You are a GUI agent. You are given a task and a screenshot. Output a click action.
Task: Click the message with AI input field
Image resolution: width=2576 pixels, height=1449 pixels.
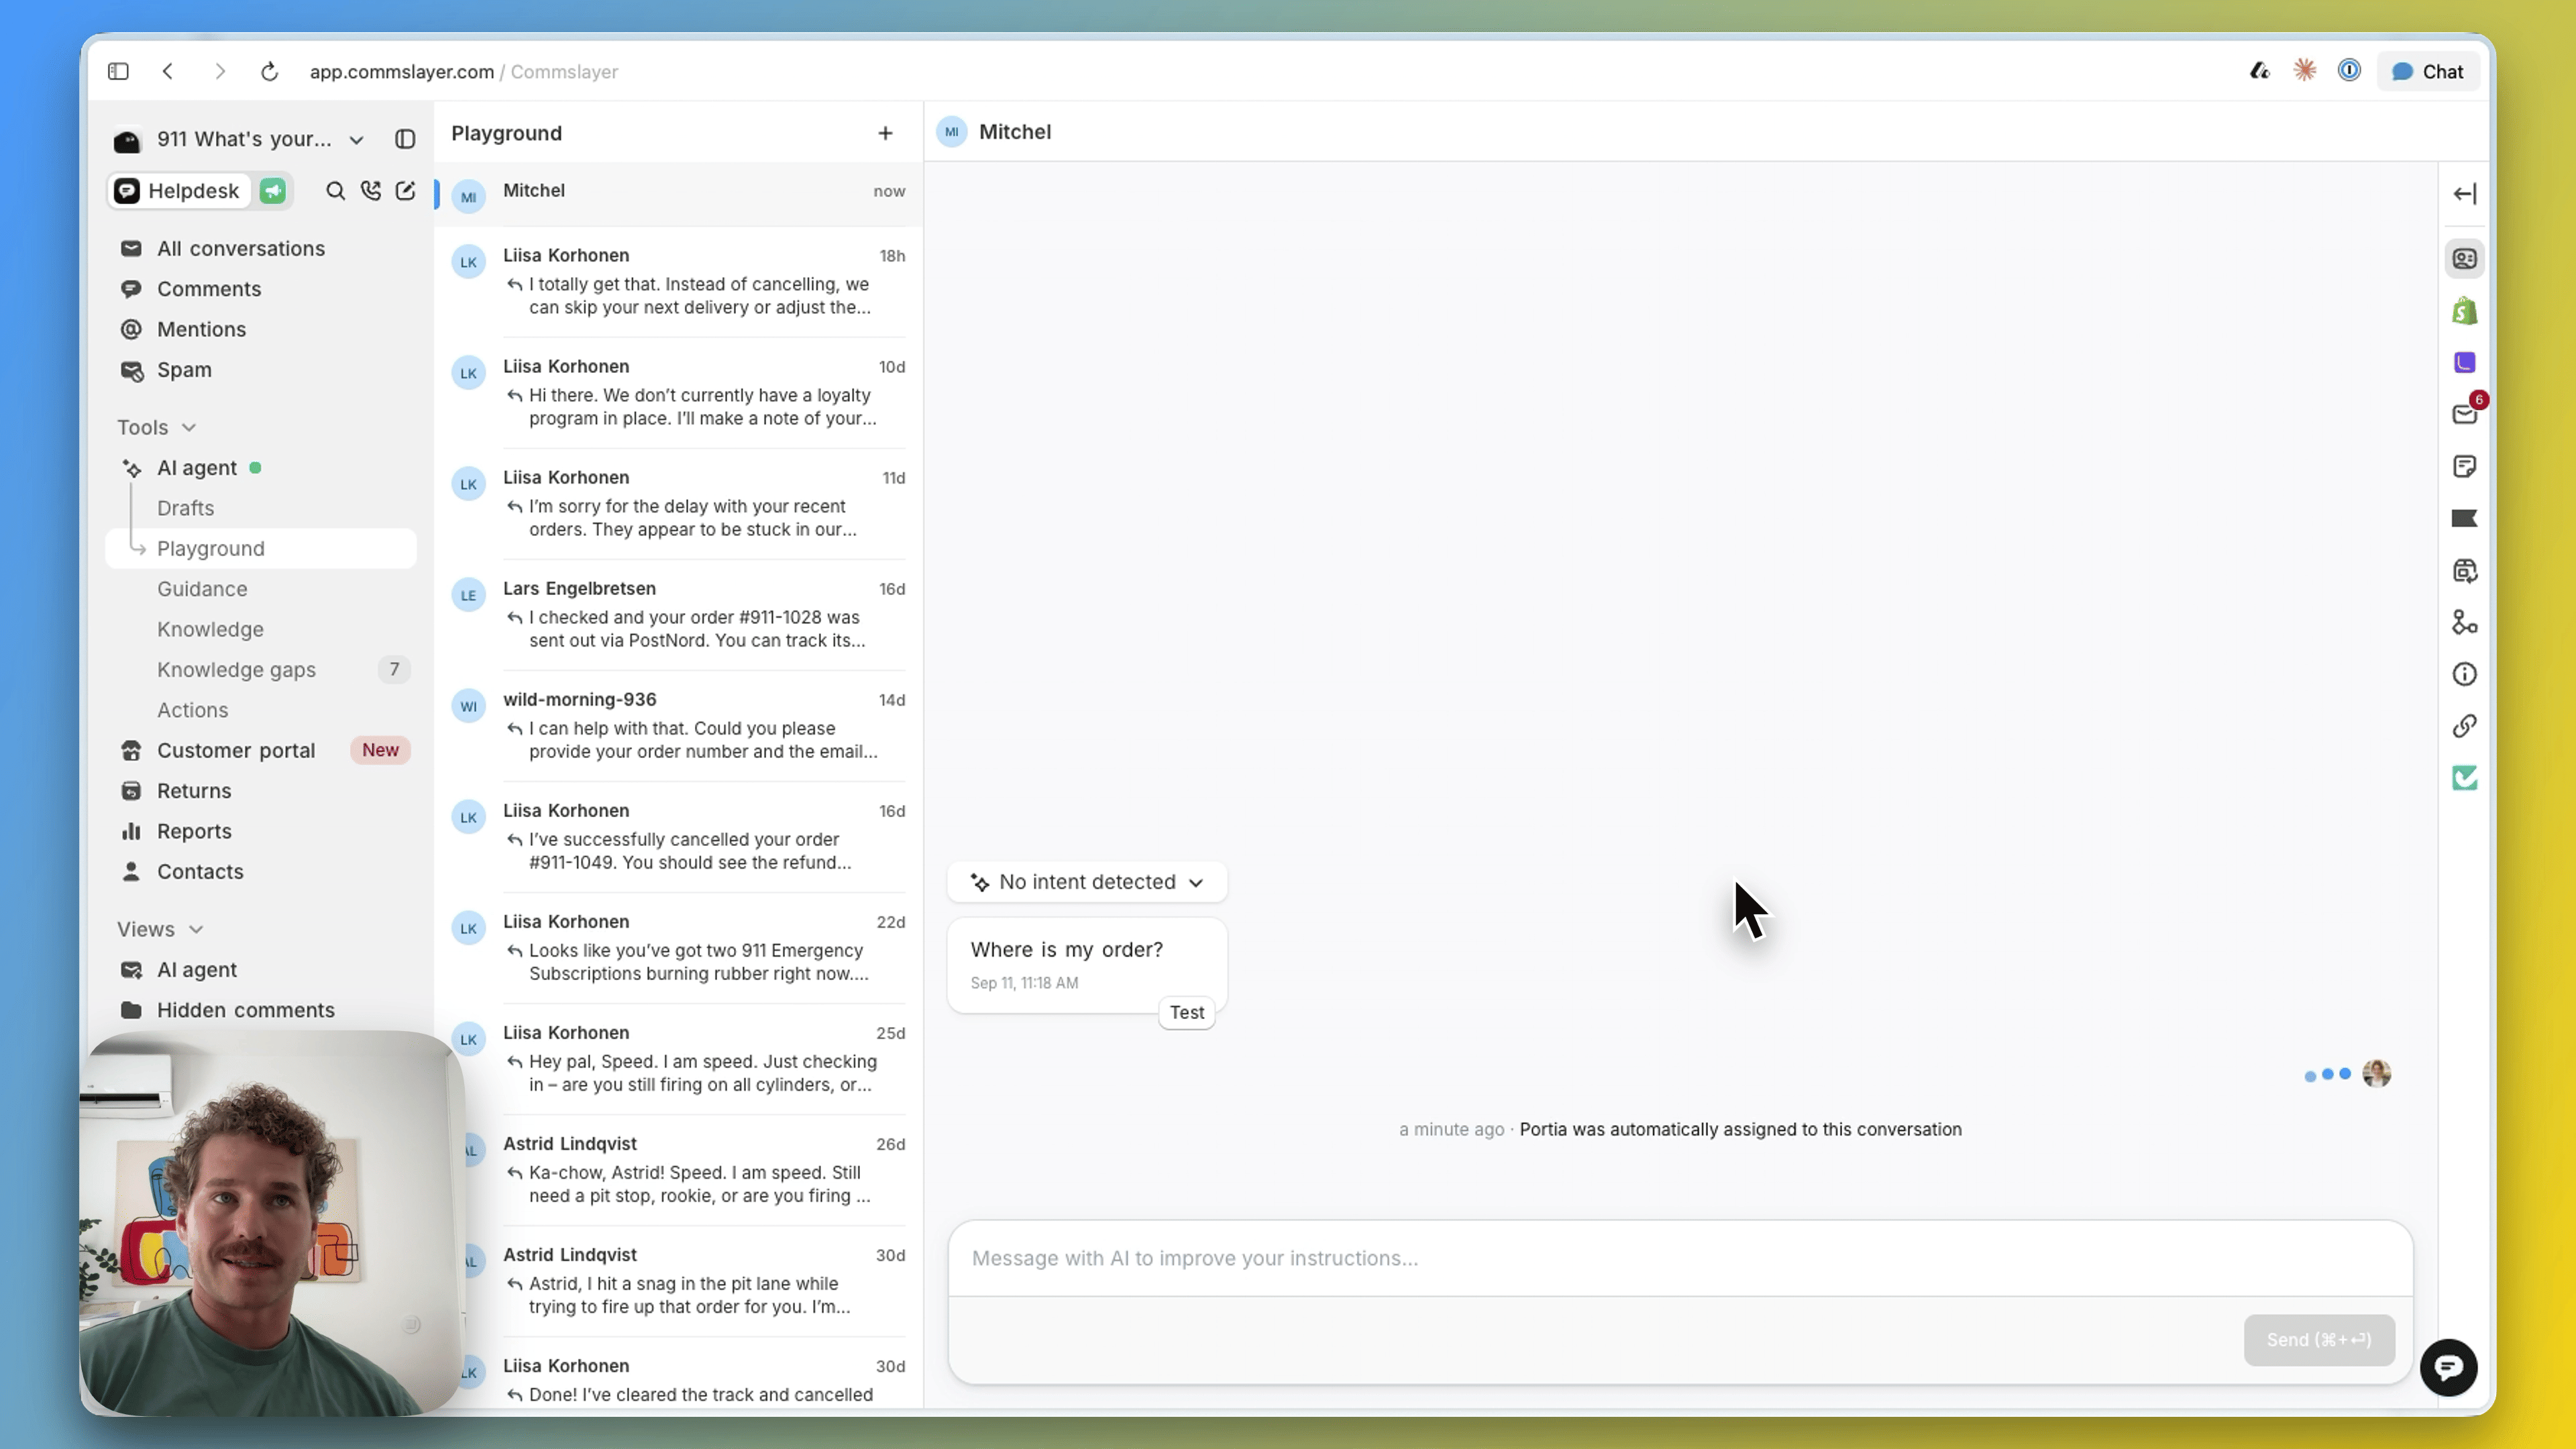click(1680, 1258)
